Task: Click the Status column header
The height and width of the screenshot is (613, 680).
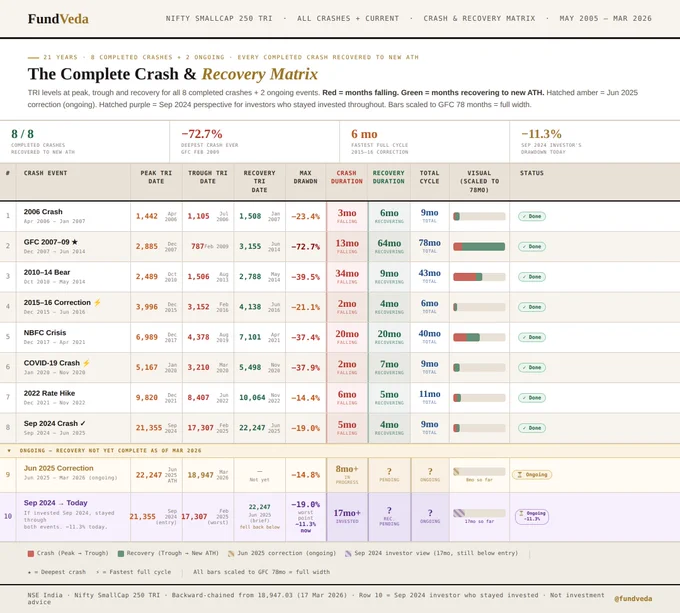Action: pyautogui.click(x=532, y=173)
